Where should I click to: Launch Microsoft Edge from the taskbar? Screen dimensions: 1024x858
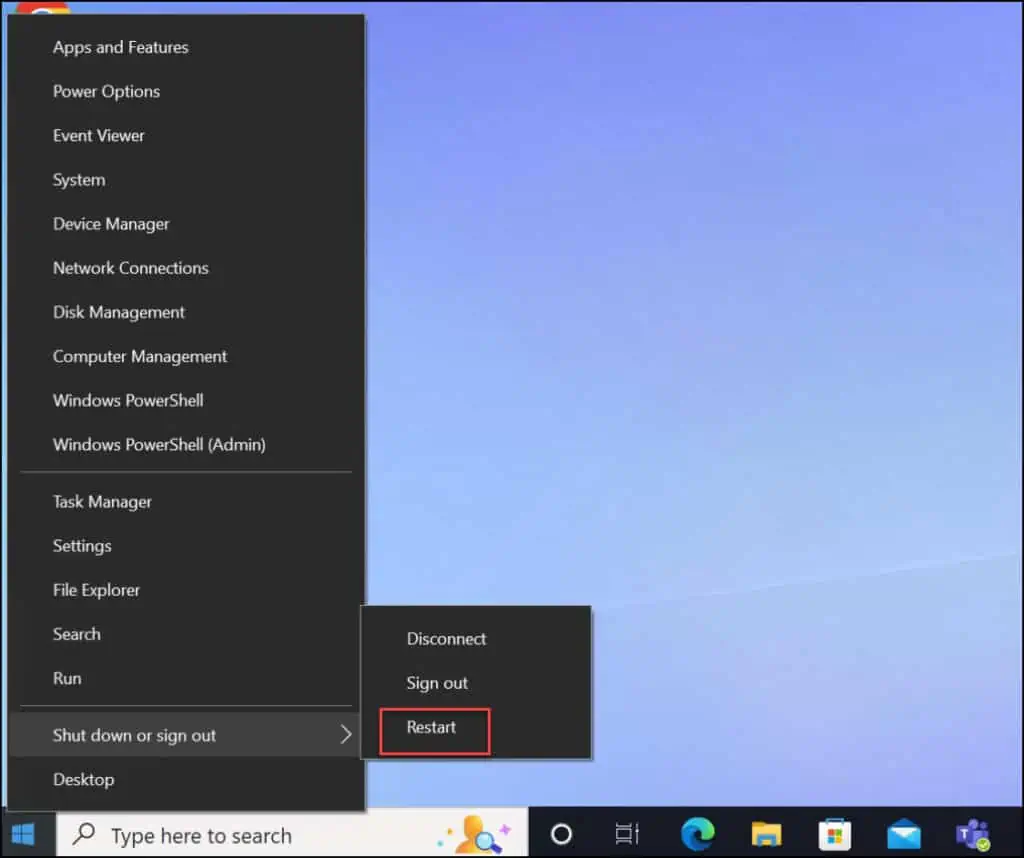click(697, 834)
